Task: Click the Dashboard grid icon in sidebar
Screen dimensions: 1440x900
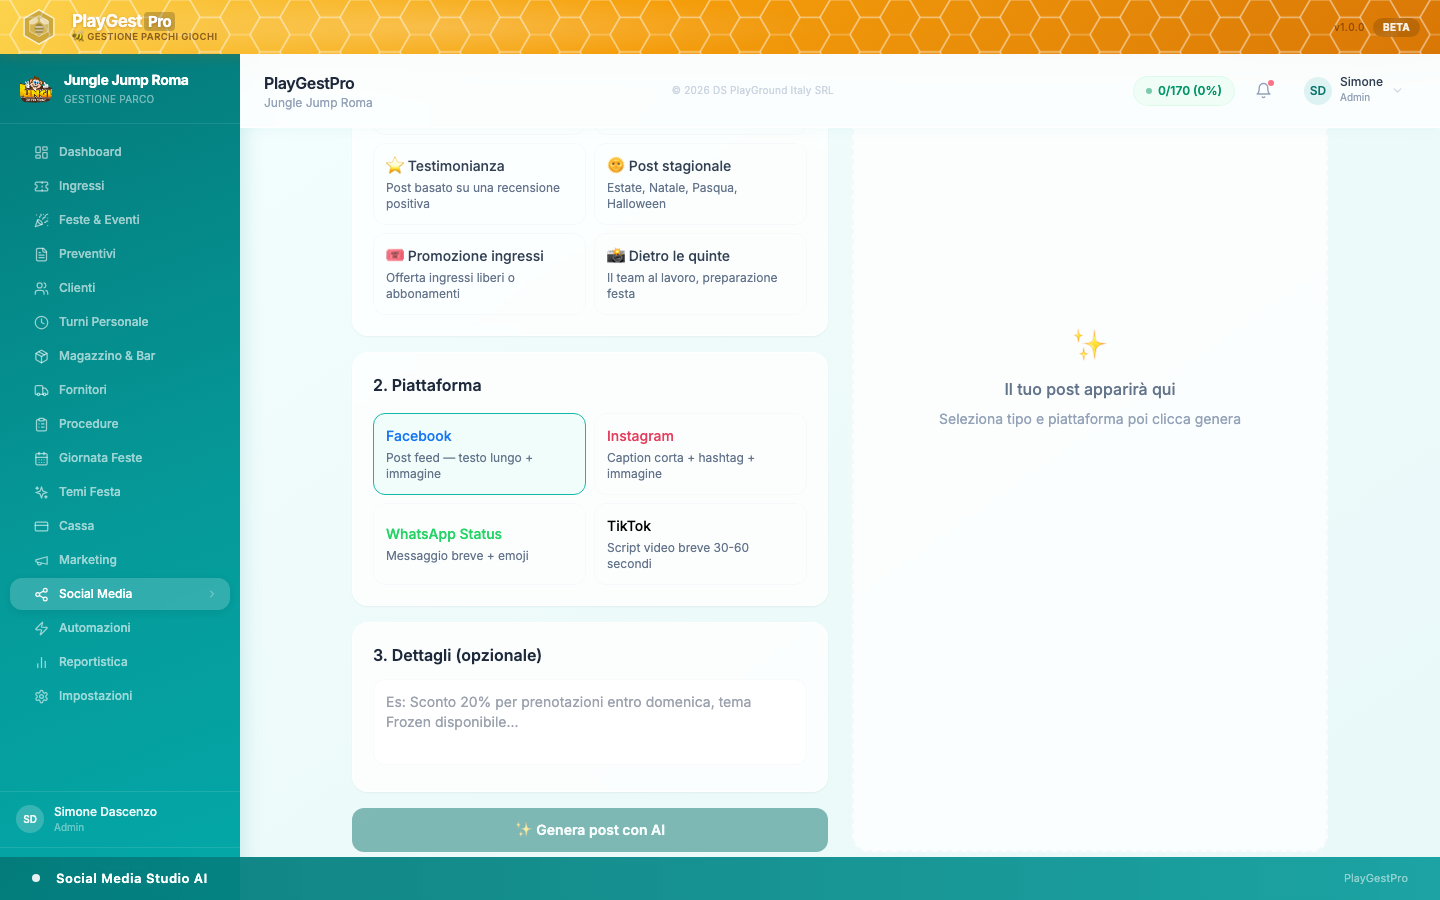Action: [x=41, y=152]
